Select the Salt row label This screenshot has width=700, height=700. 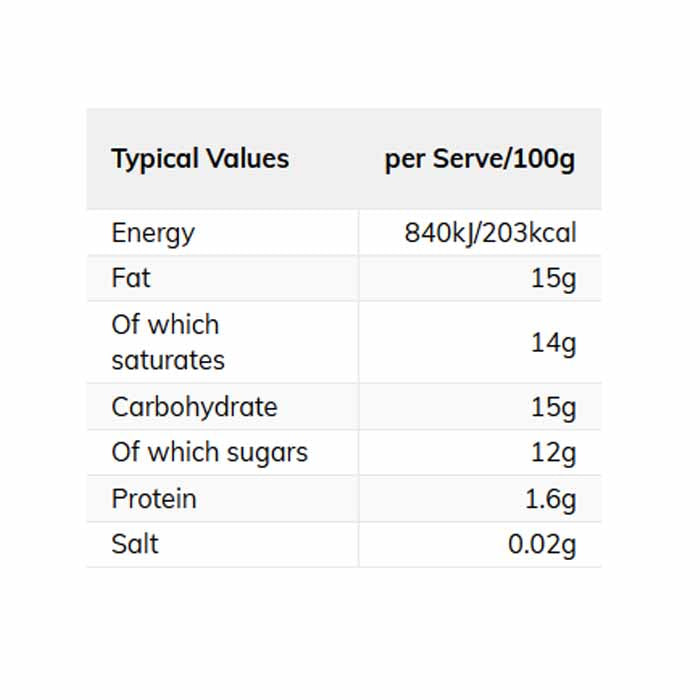pos(135,544)
